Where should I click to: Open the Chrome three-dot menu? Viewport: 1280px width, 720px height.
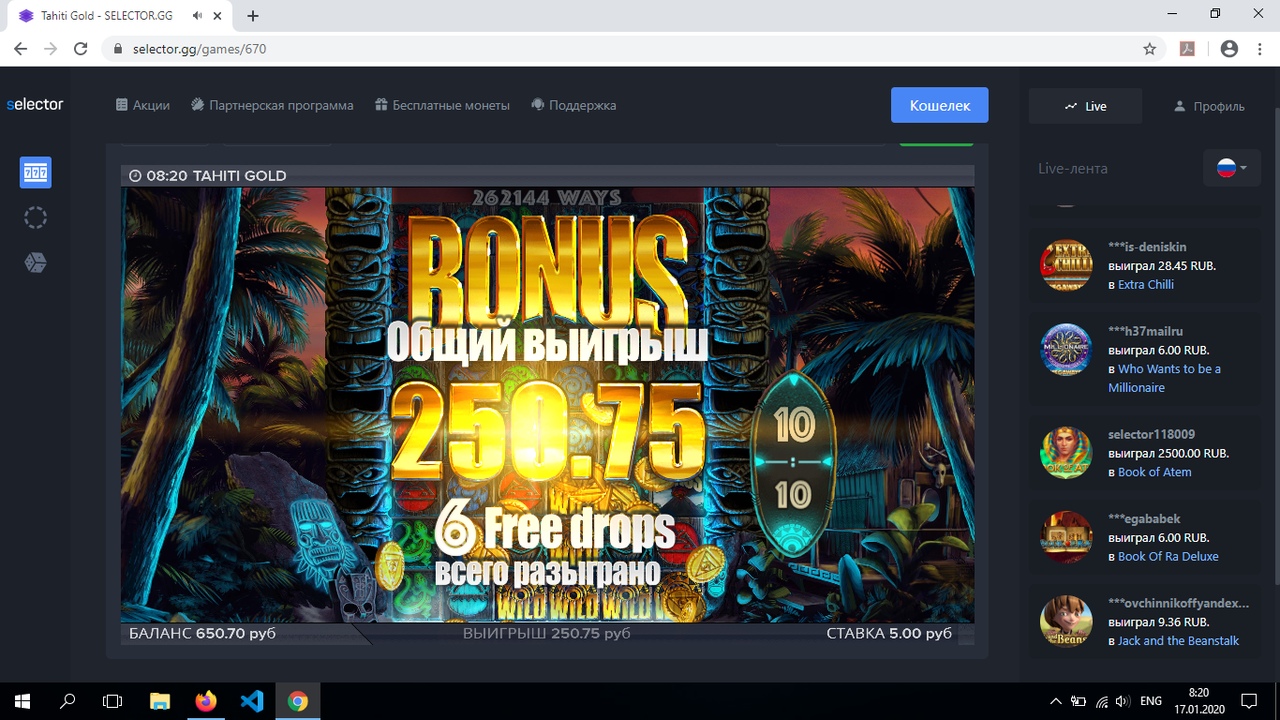1260,49
